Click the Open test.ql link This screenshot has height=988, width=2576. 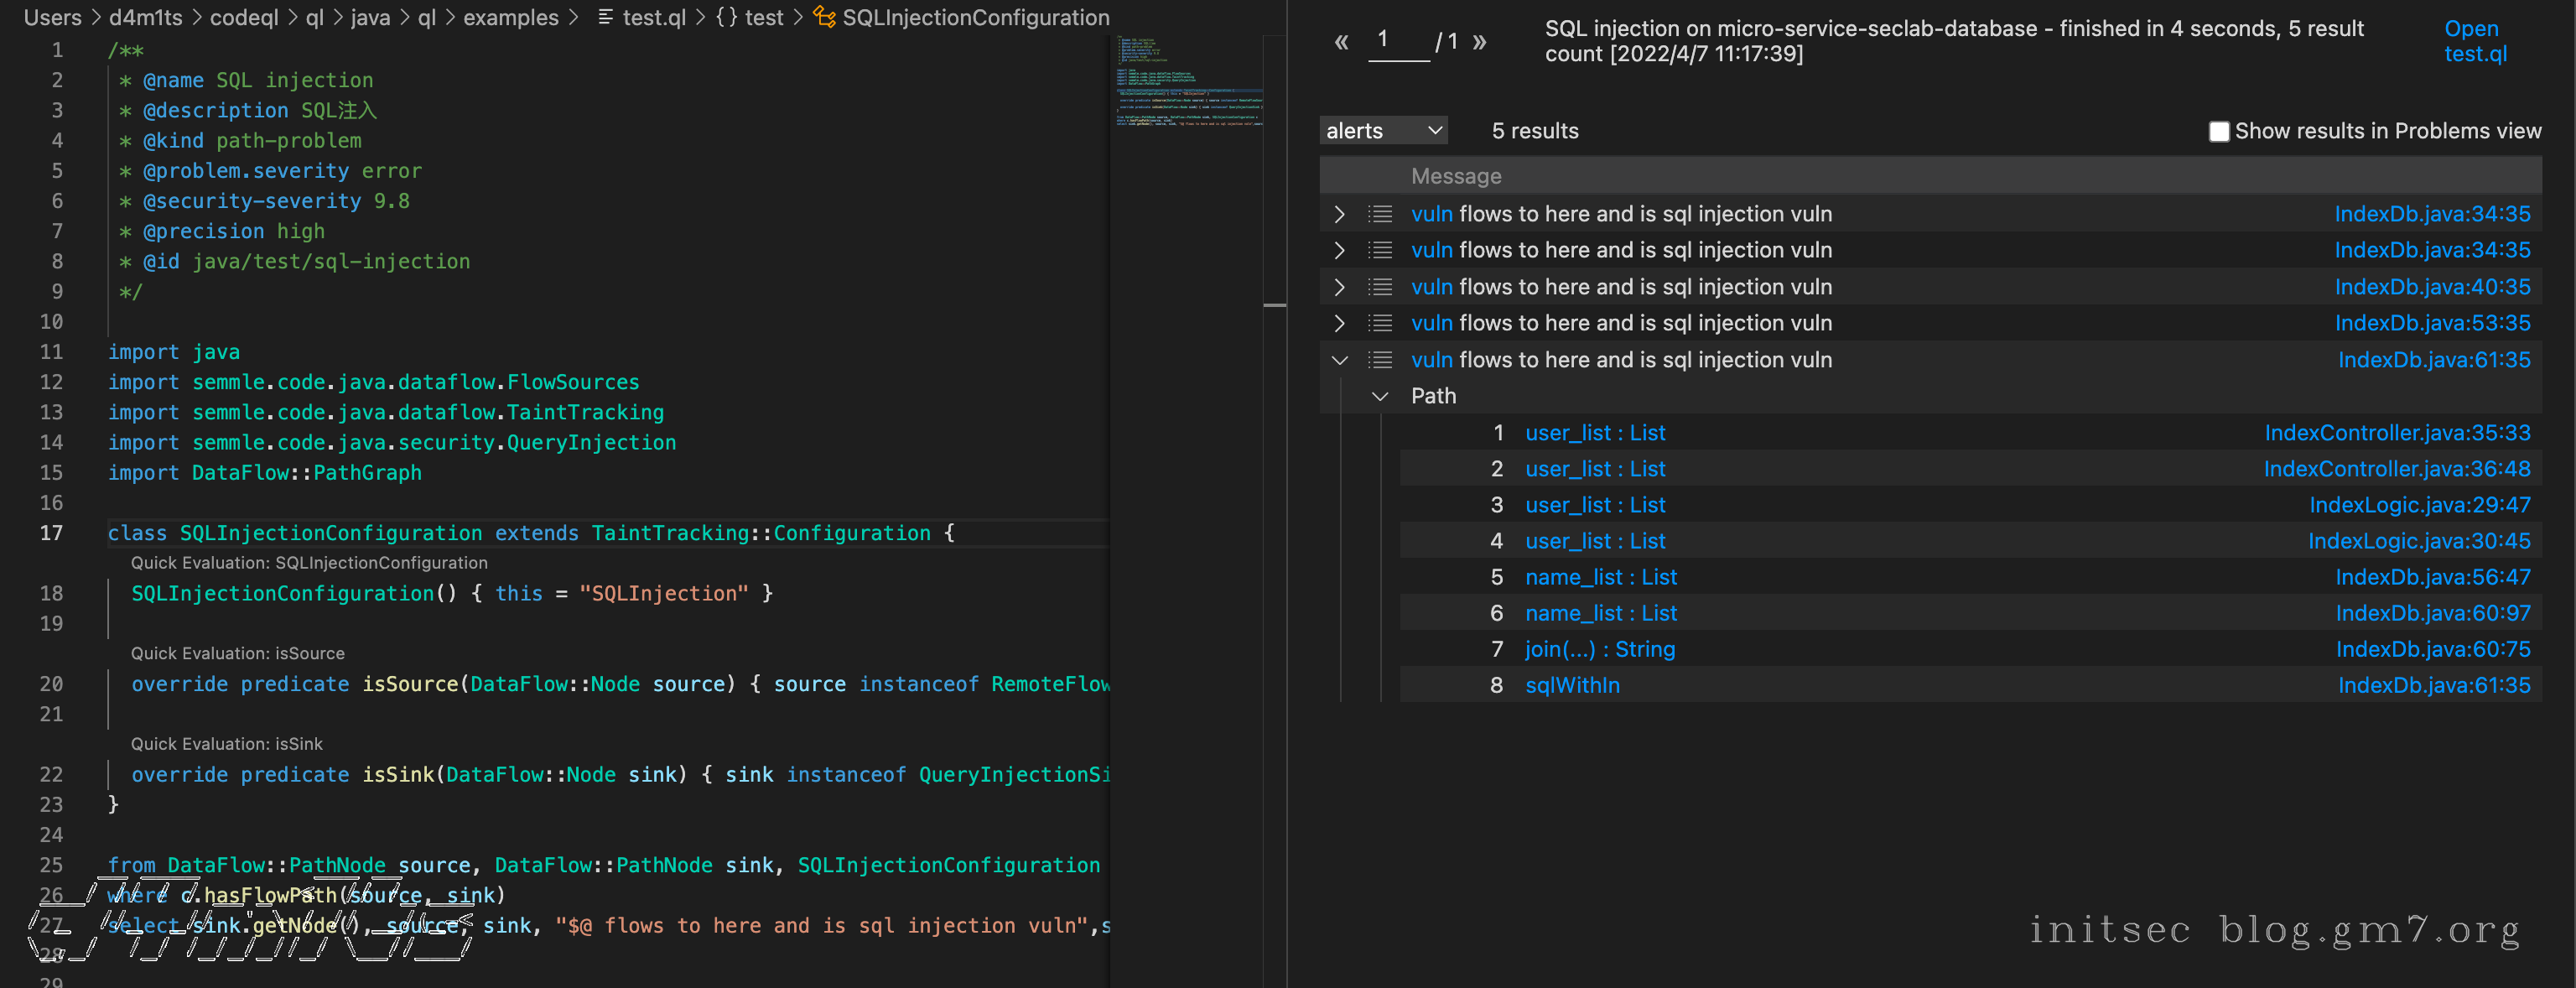tap(2474, 41)
